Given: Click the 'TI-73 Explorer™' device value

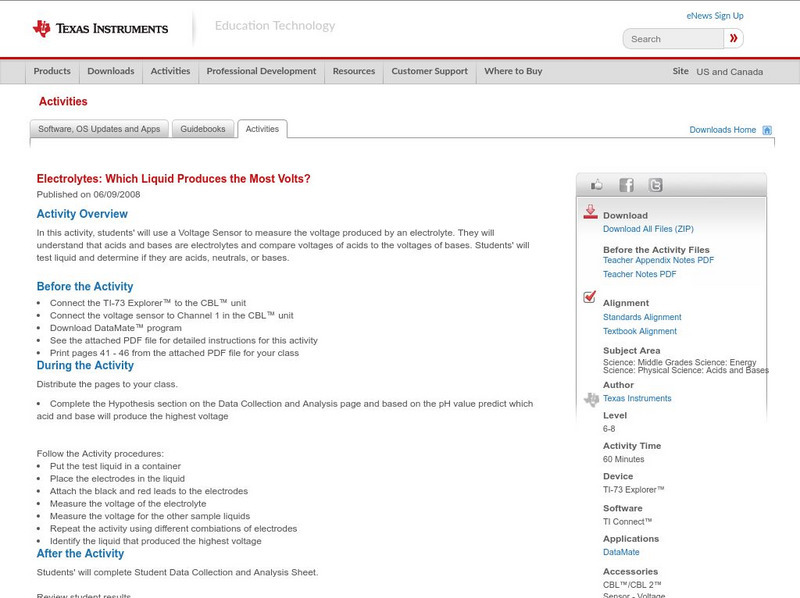Looking at the screenshot, I should [x=634, y=490].
